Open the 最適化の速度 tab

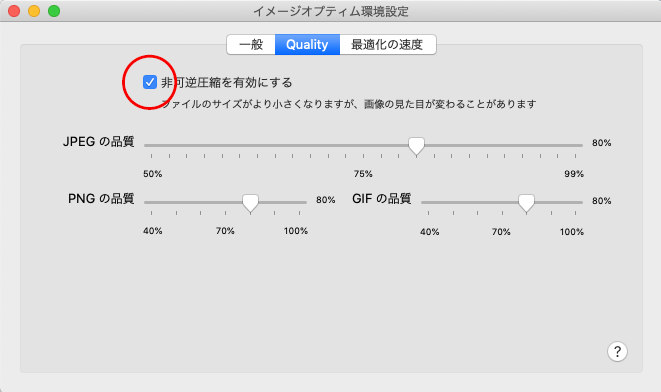click(x=387, y=44)
